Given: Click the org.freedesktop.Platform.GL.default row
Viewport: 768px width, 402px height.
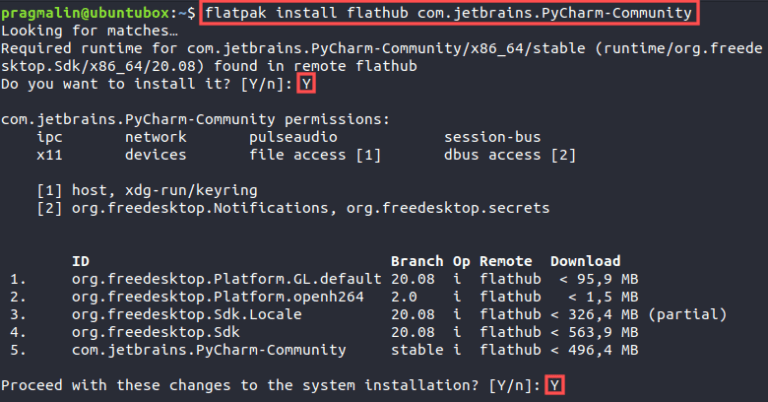Looking at the screenshot, I should tap(324, 279).
